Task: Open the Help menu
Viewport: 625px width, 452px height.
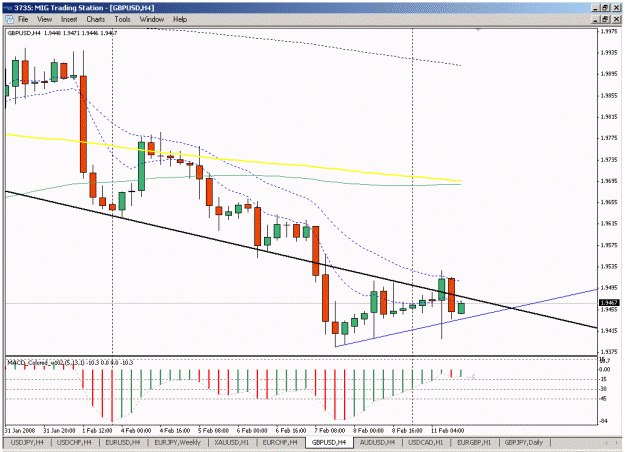Action: pyautogui.click(x=180, y=19)
